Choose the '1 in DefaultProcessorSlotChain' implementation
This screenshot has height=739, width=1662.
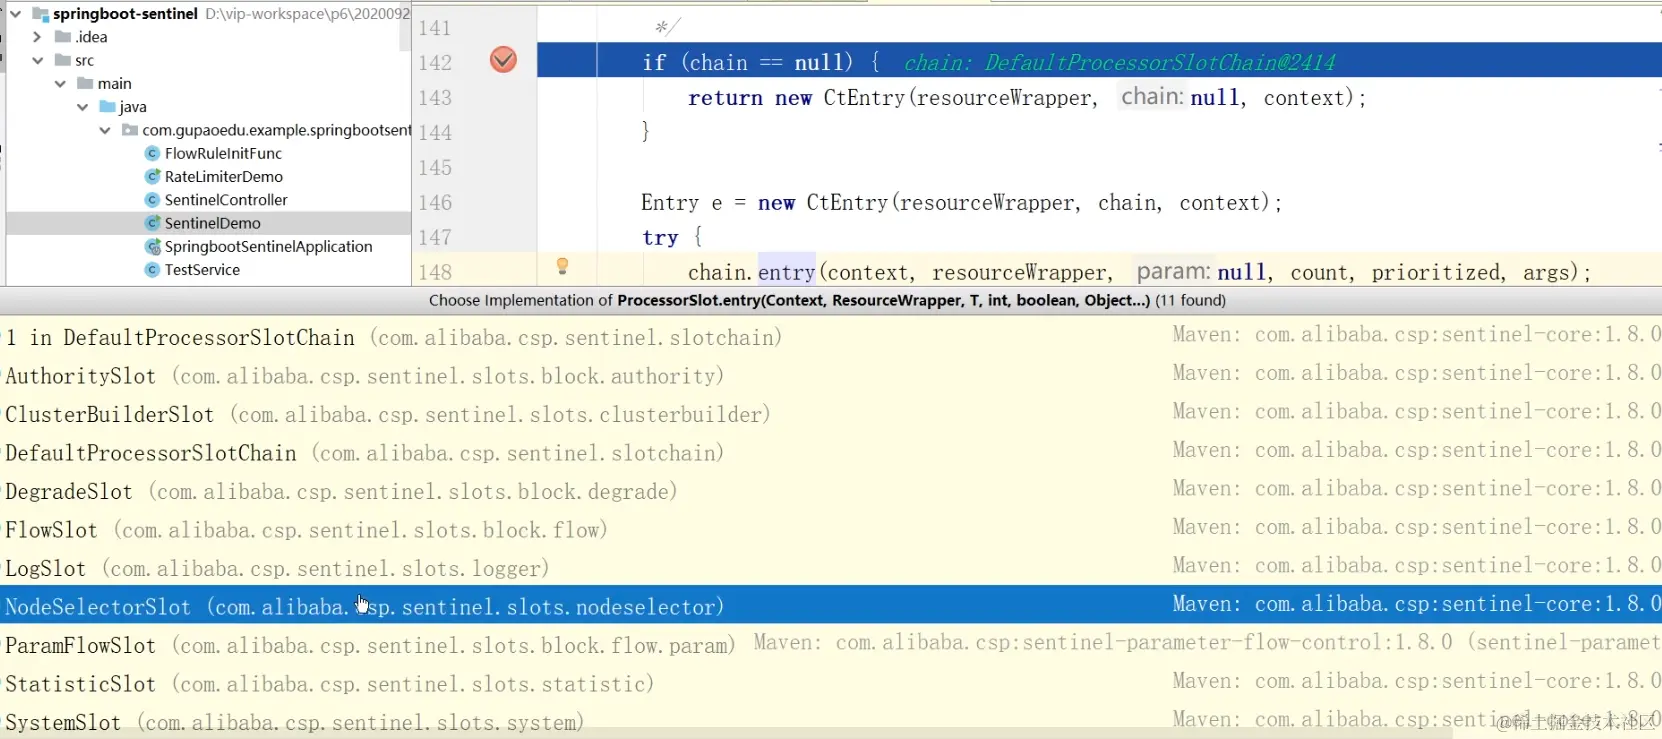831,338
